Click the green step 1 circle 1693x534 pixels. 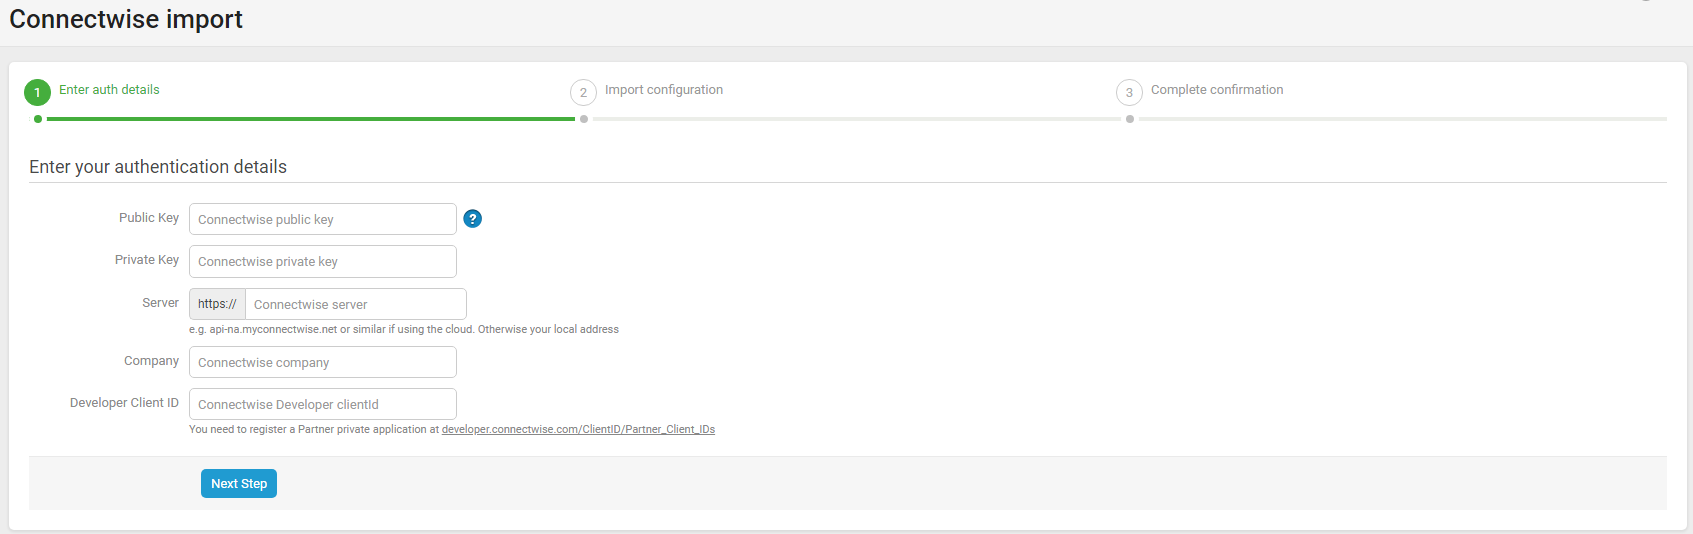[x=37, y=92]
